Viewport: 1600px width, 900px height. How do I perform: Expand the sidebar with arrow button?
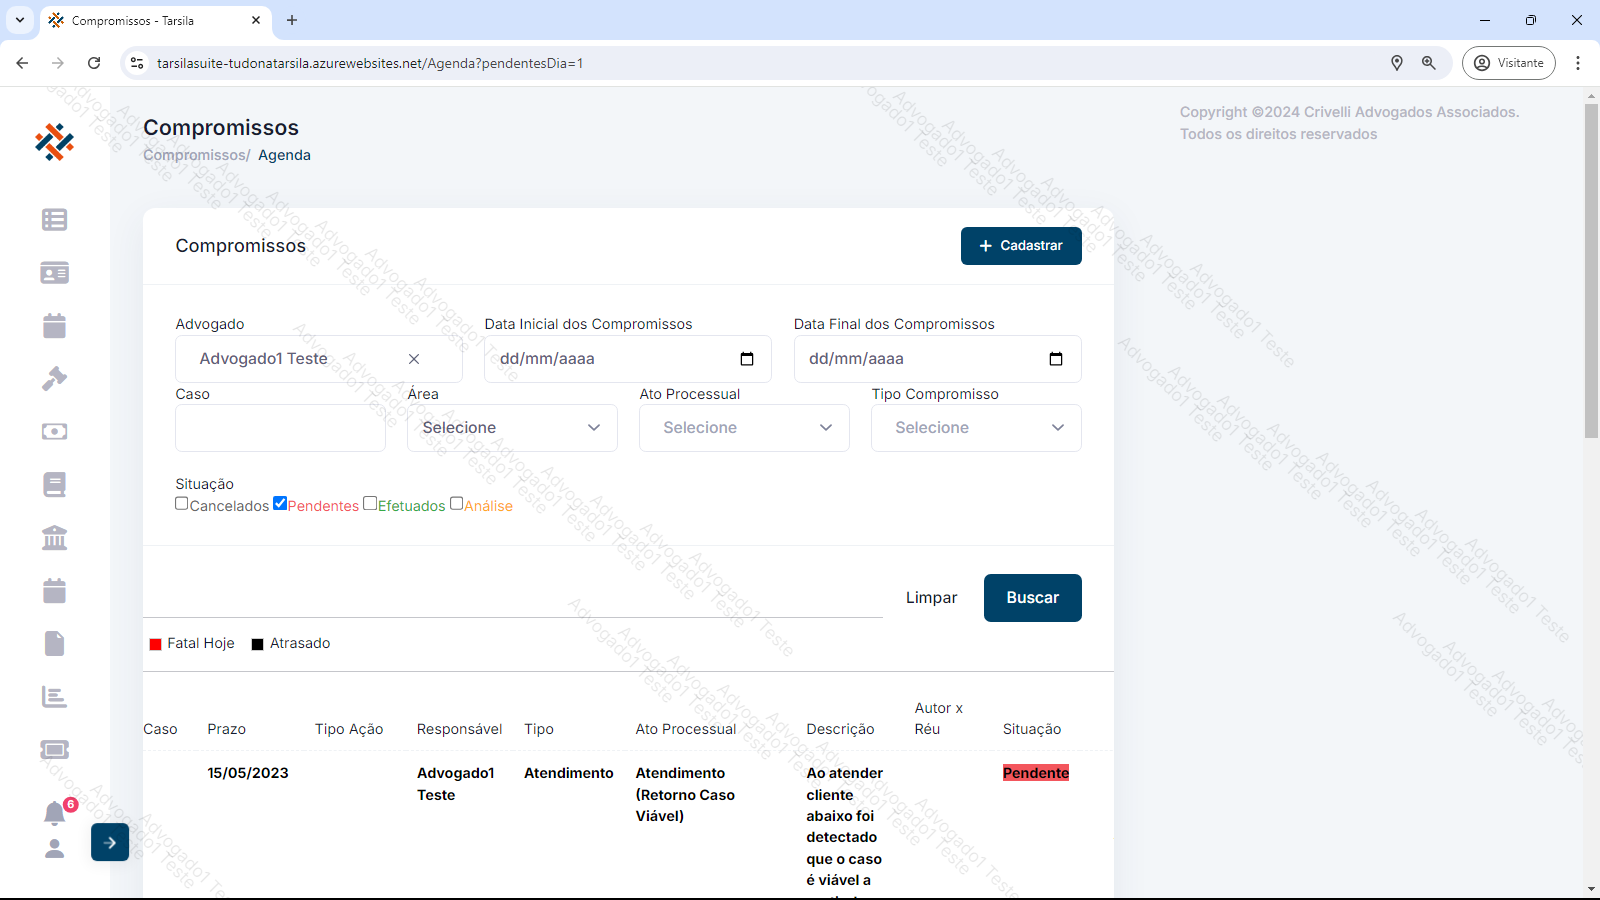[x=110, y=842]
